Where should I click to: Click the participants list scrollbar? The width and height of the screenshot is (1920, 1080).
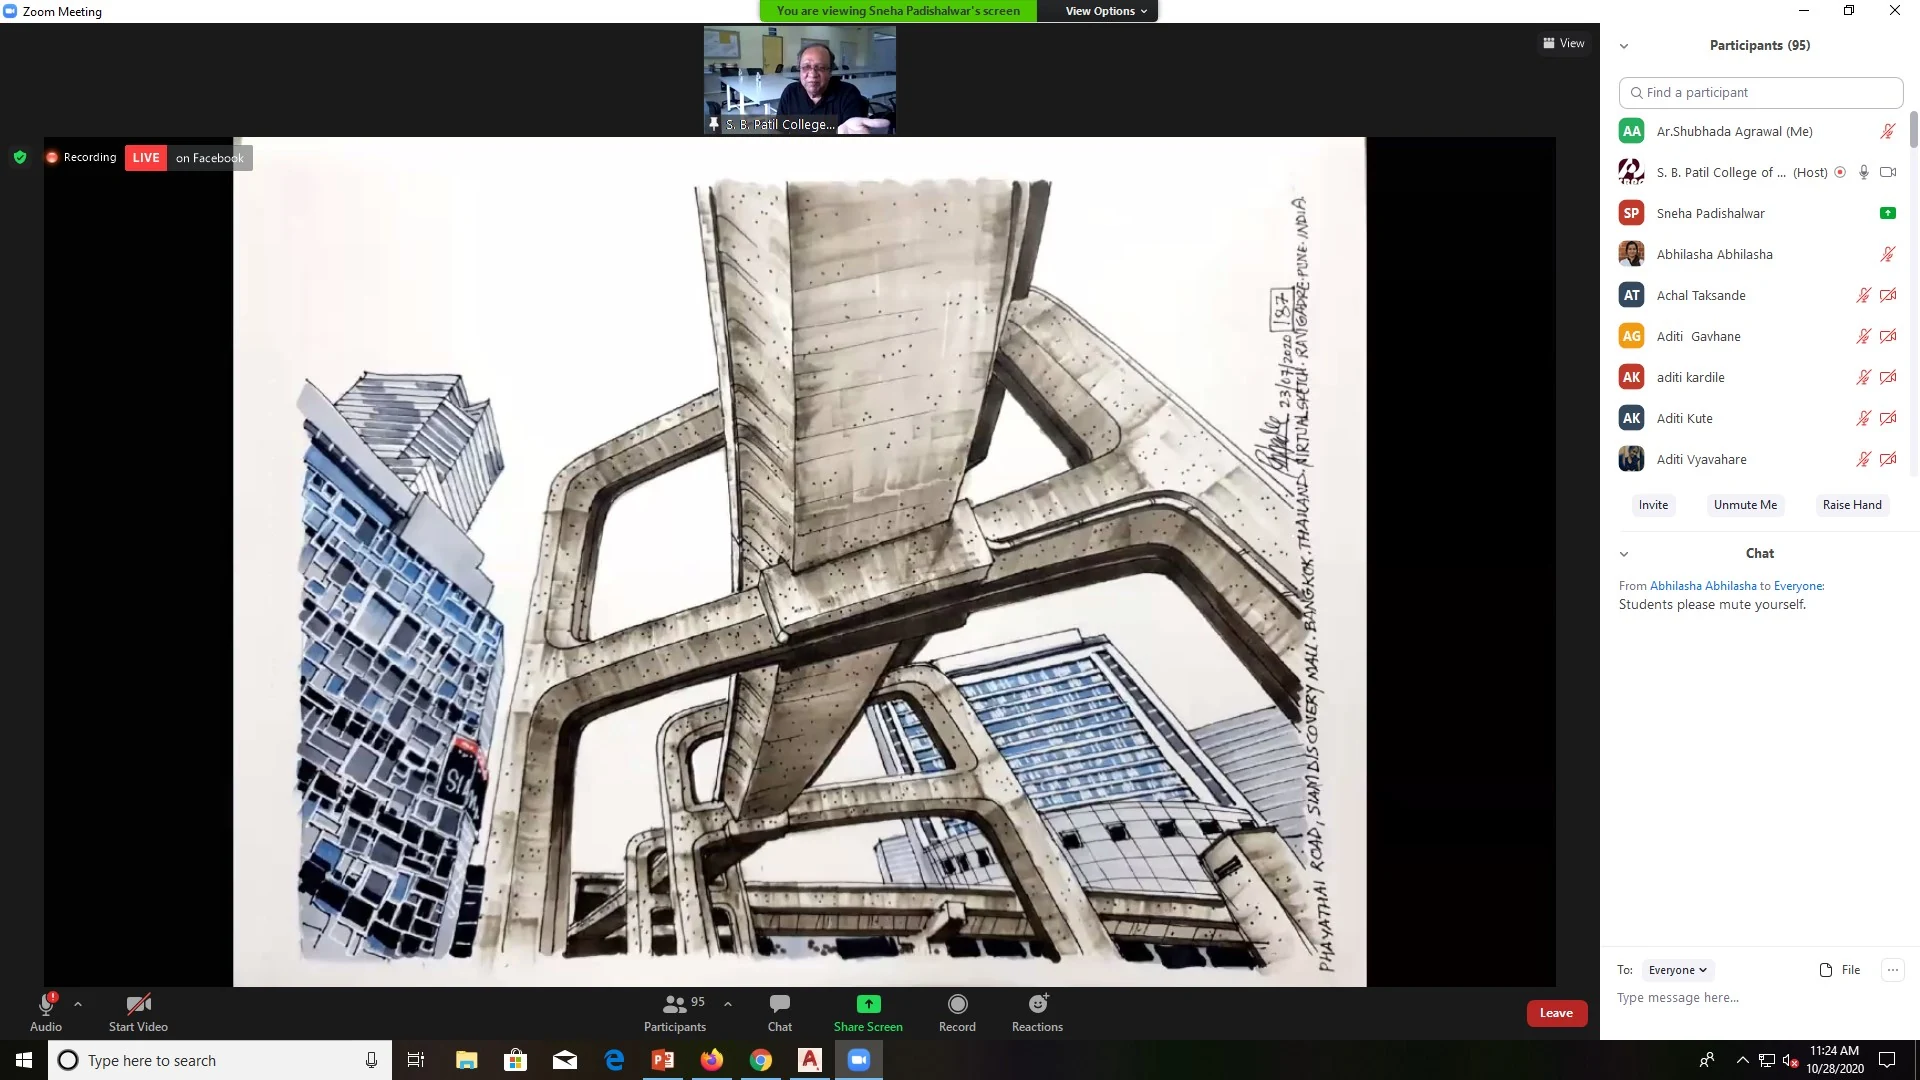coord(1914,130)
